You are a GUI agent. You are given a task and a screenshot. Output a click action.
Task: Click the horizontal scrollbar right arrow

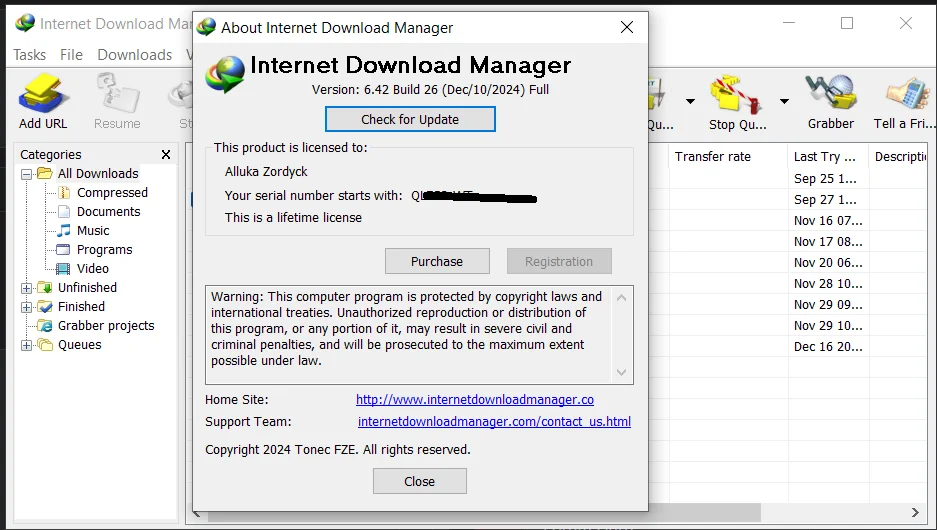(x=915, y=512)
